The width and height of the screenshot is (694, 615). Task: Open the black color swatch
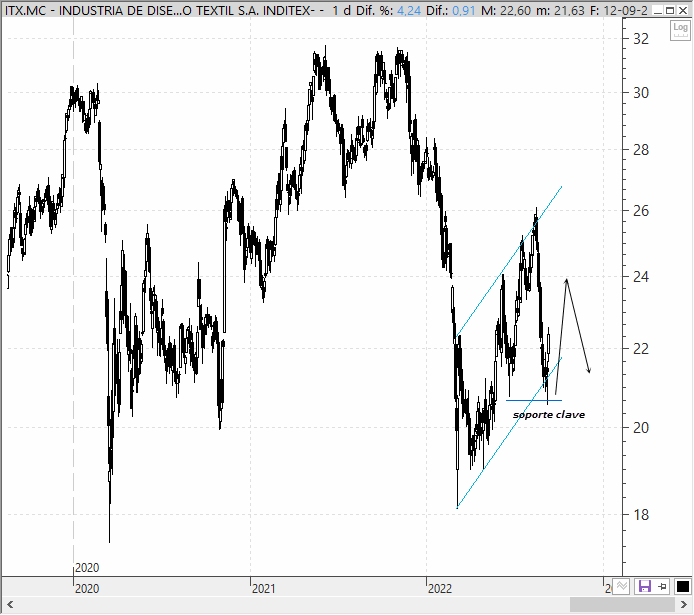point(683,587)
